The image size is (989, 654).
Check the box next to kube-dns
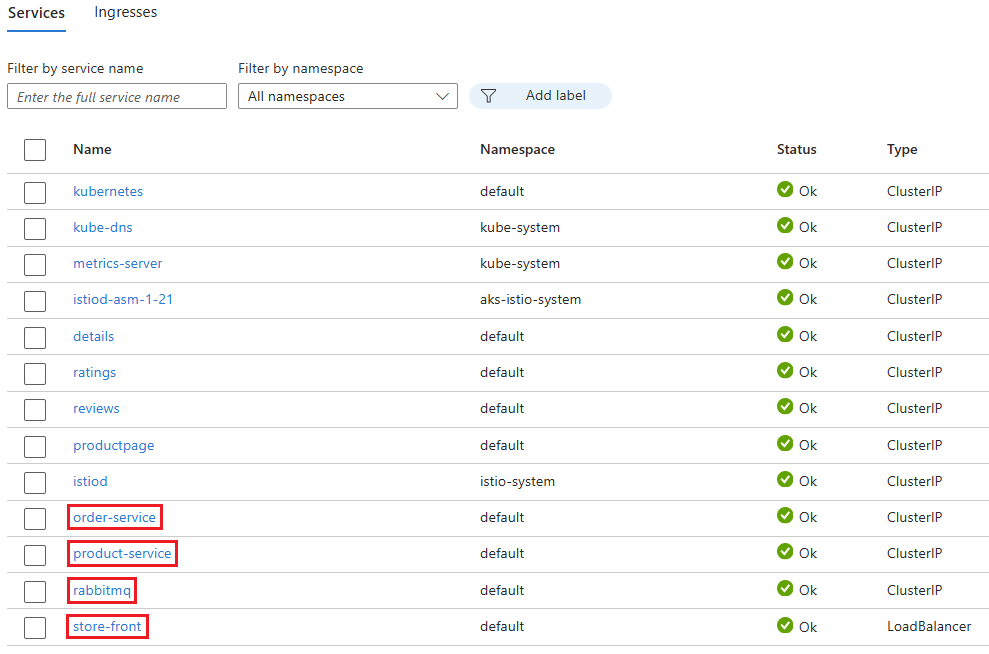[x=35, y=229]
